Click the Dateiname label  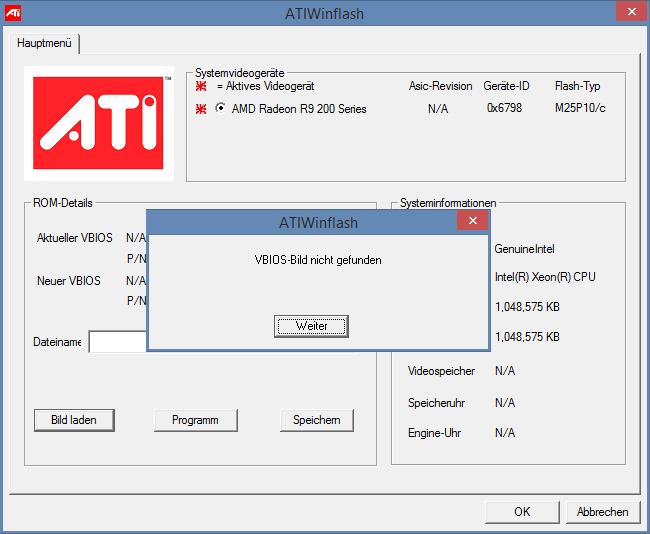click(x=57, y=342)
